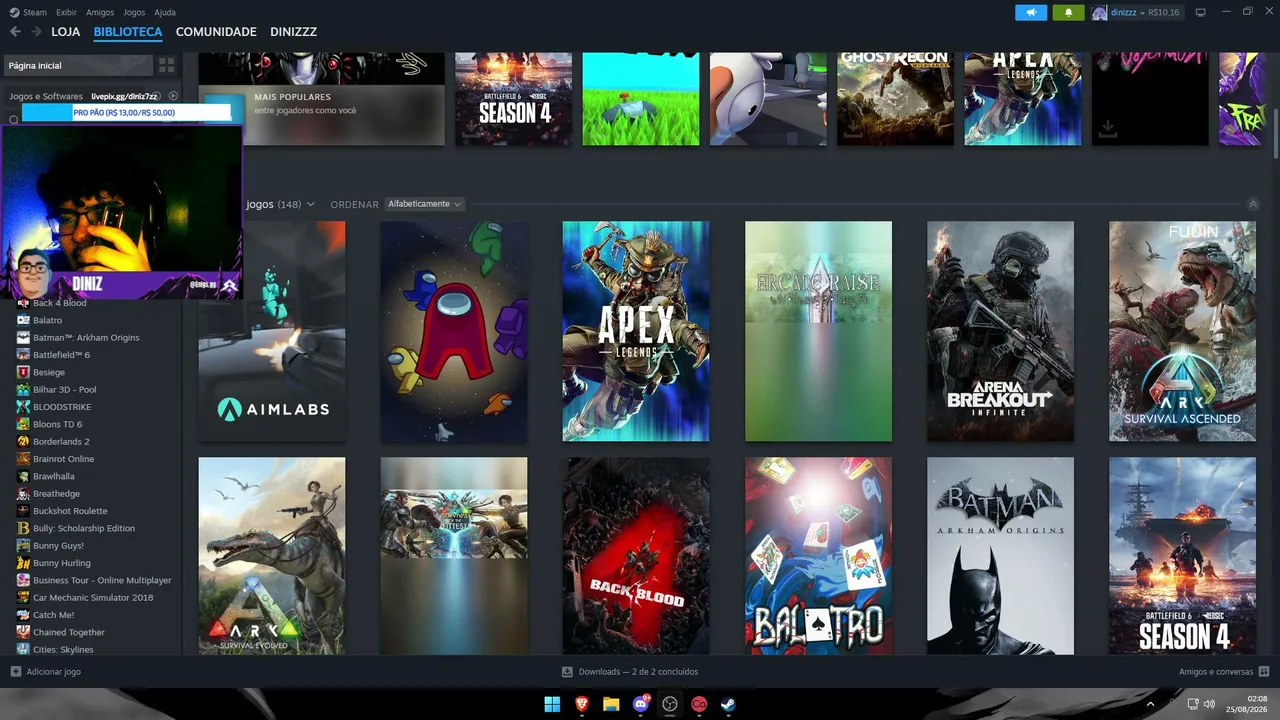The height and width of the screenshot is (720, 1280).
Task: Select Business Tour - Online Multiplayer
Action: point(102,580)
